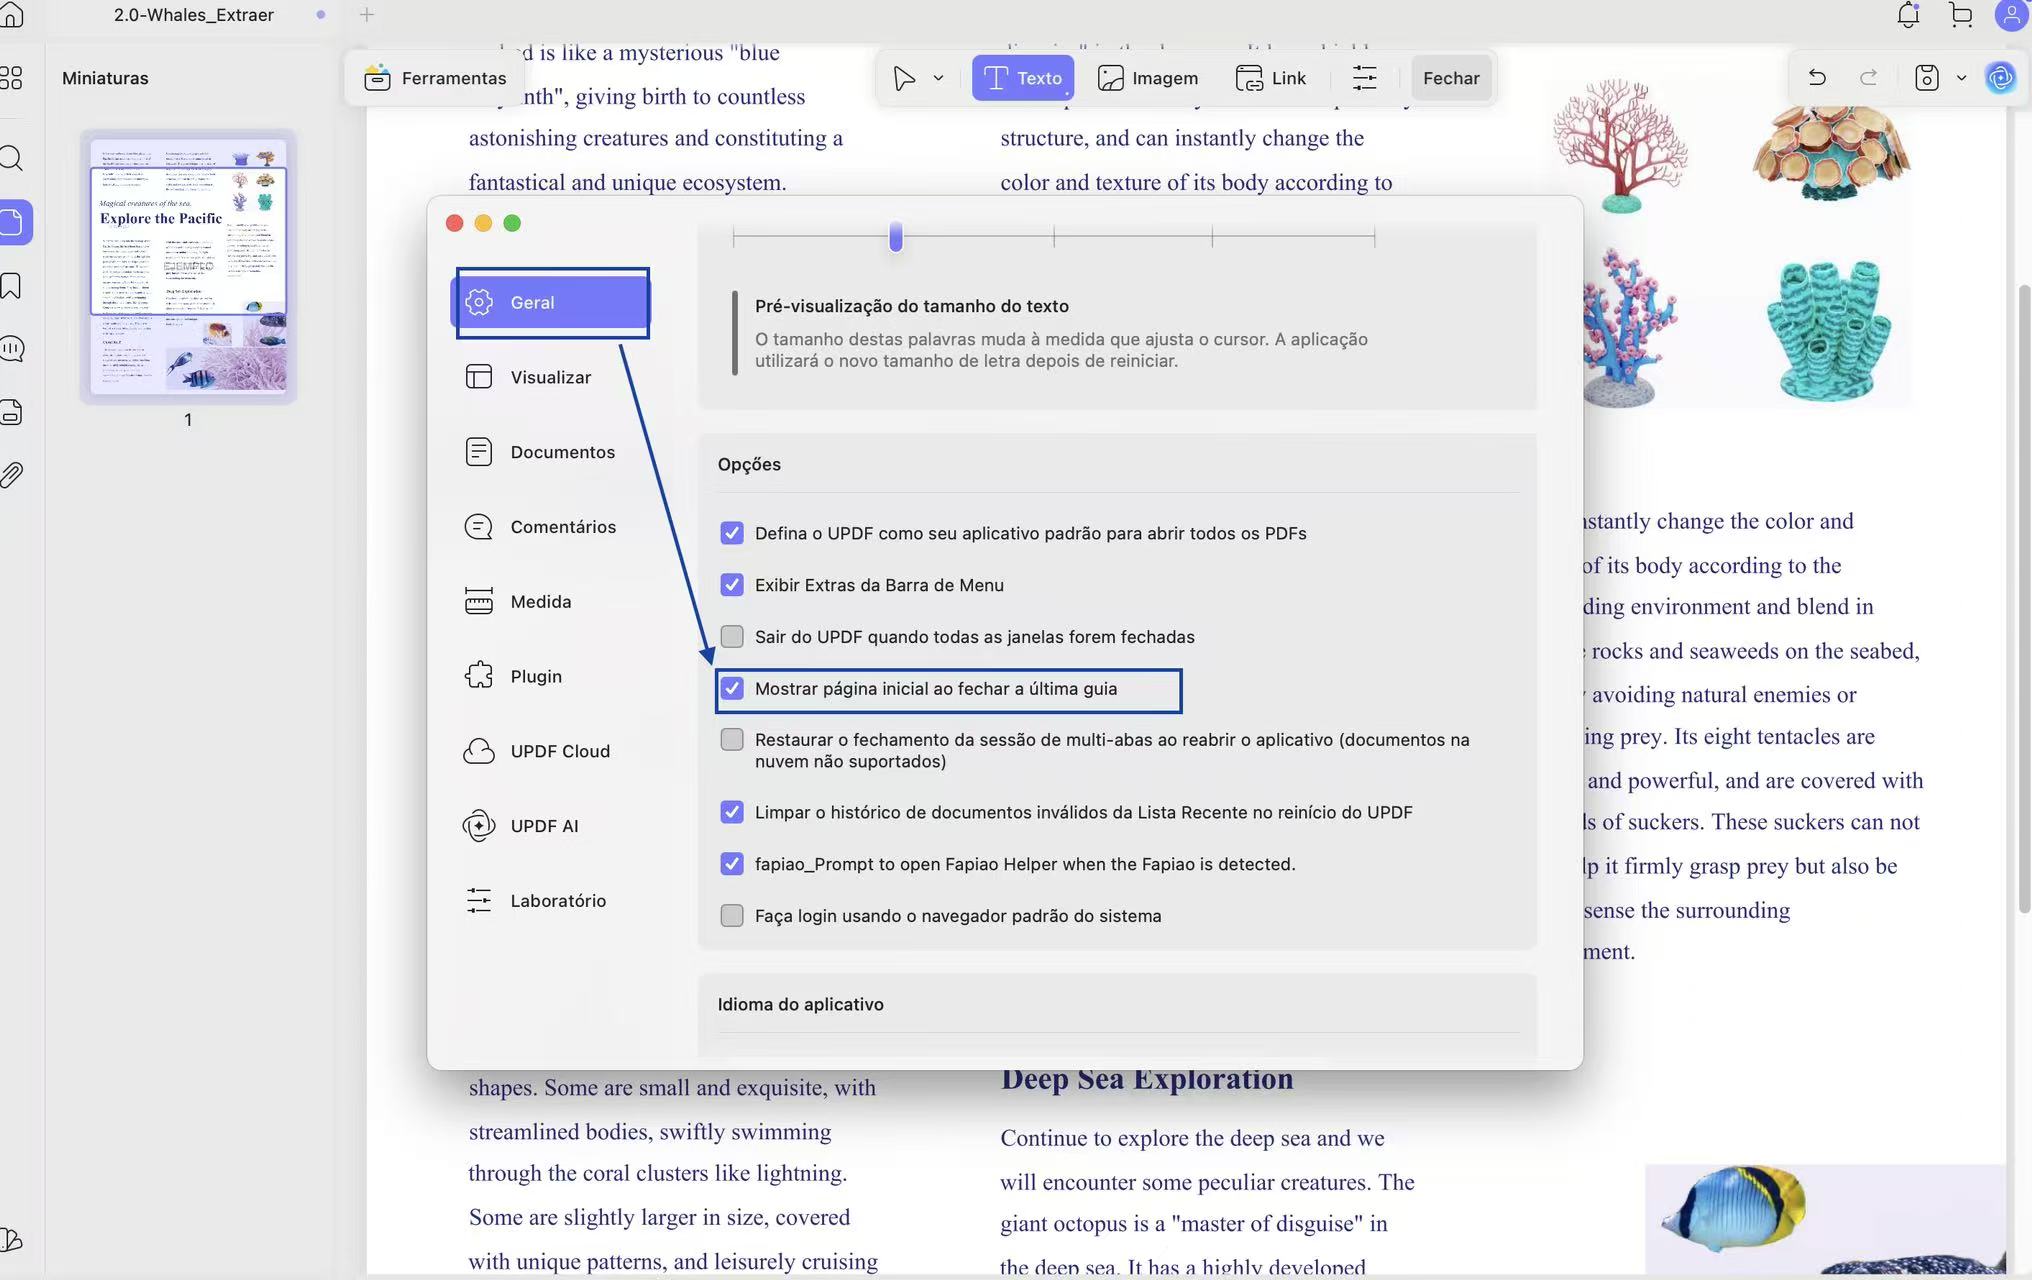
Task: Click the edit settings sliders icon
Action: [1364, 78]
